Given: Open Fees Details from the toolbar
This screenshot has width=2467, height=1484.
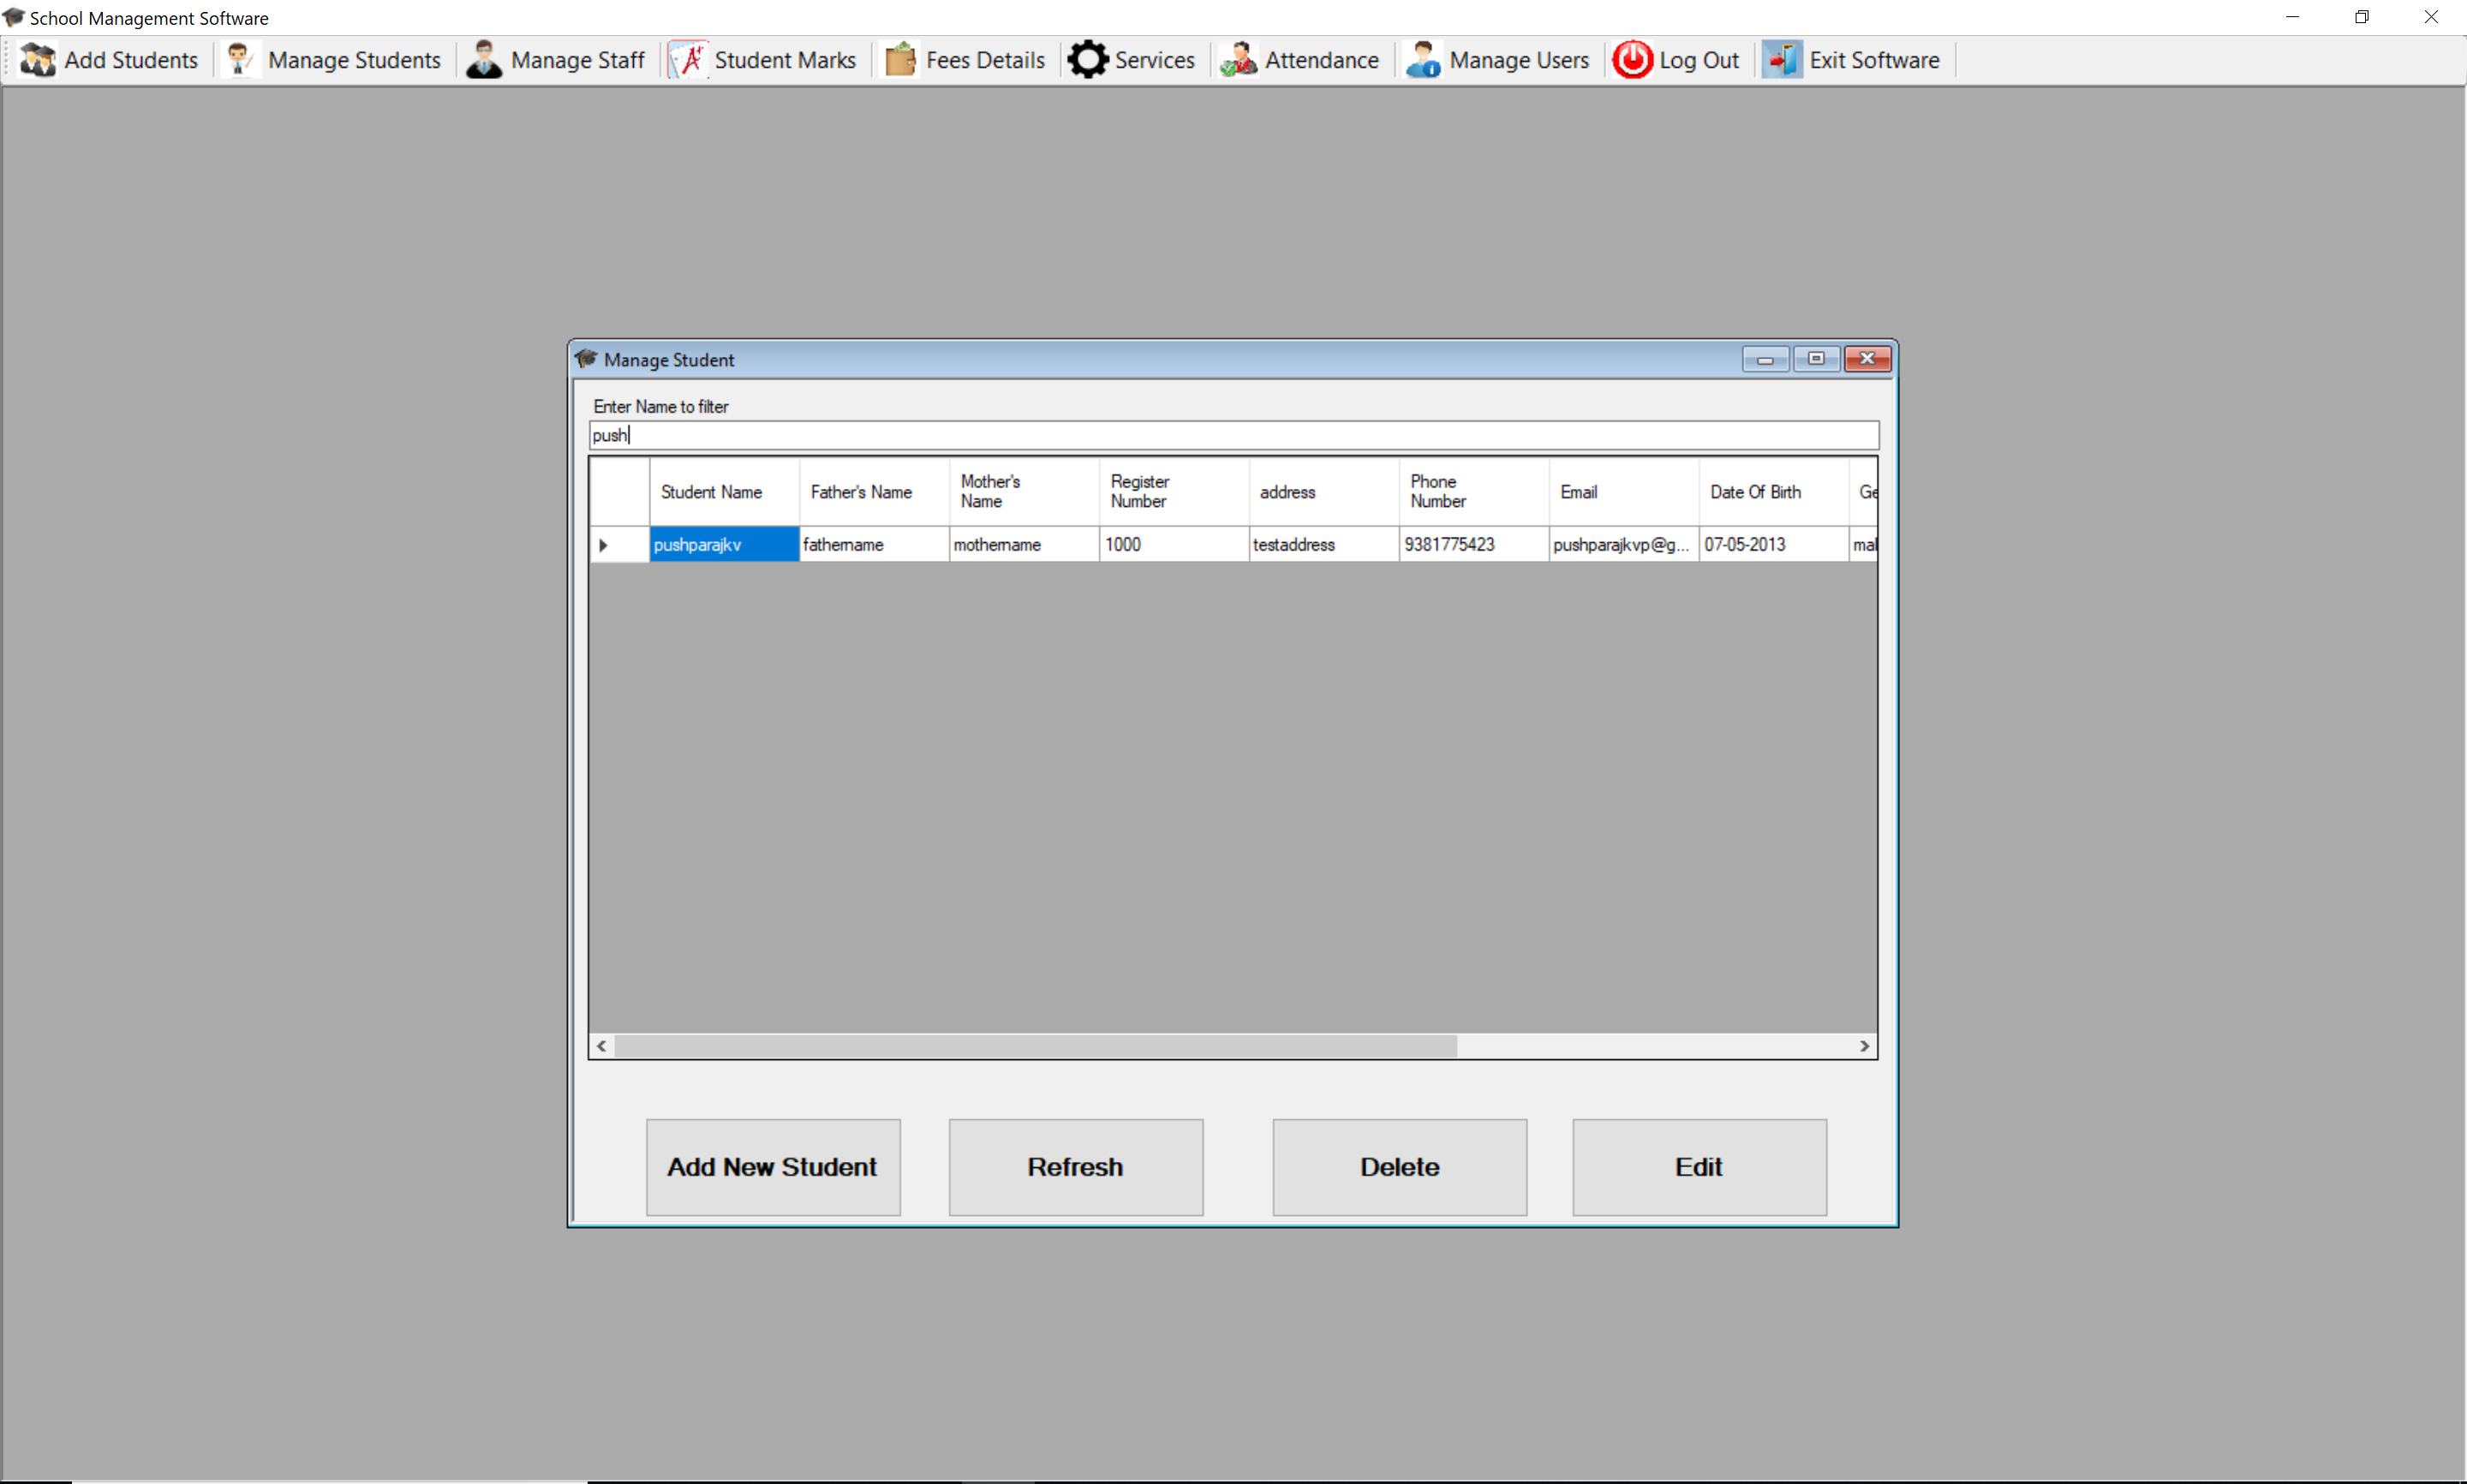Looking at the screenshot, I should click(900, 60).
